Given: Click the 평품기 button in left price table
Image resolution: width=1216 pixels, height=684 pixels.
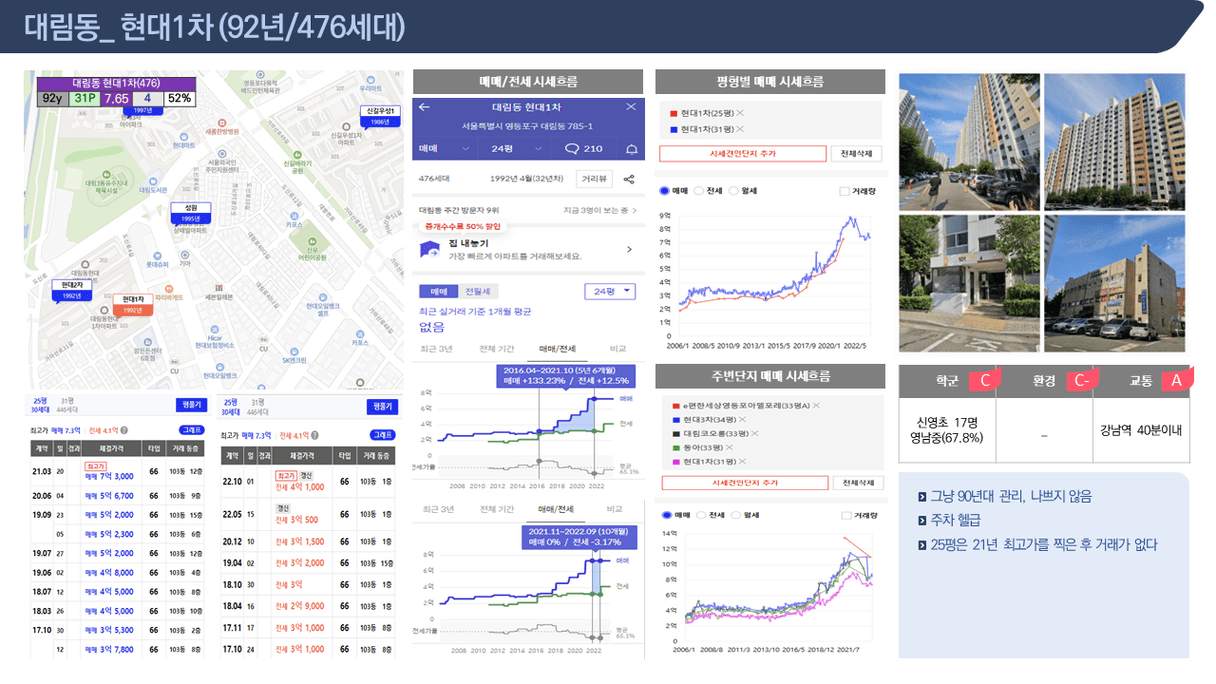Looking at the screenshot, I should (190, 405).
